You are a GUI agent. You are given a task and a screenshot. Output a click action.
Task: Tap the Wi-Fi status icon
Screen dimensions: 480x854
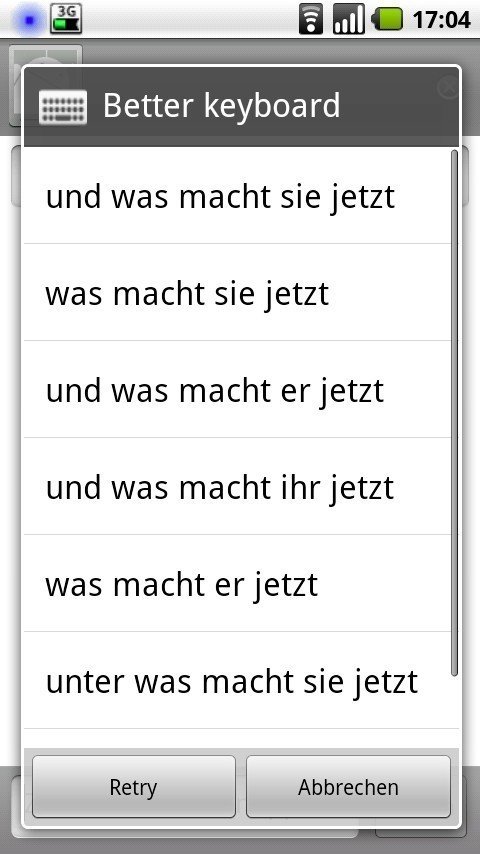[311, 20]
